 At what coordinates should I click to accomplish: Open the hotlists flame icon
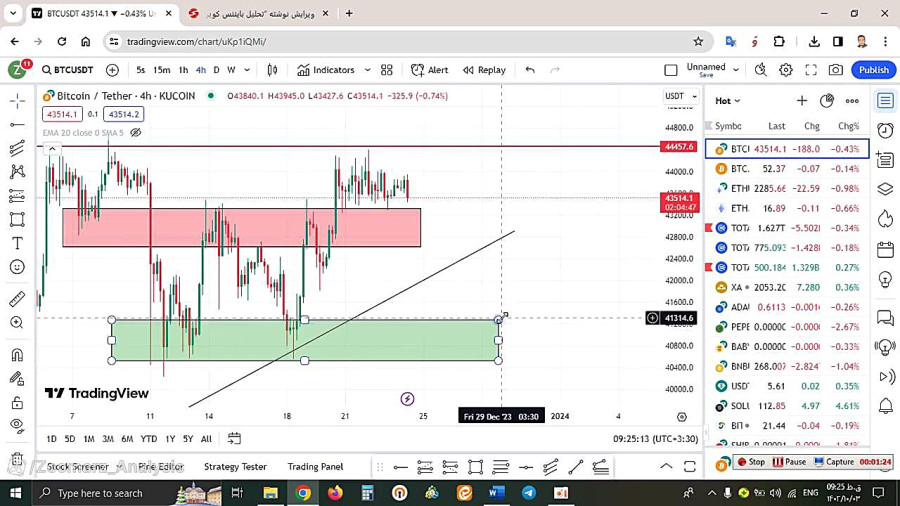[886, 219]
